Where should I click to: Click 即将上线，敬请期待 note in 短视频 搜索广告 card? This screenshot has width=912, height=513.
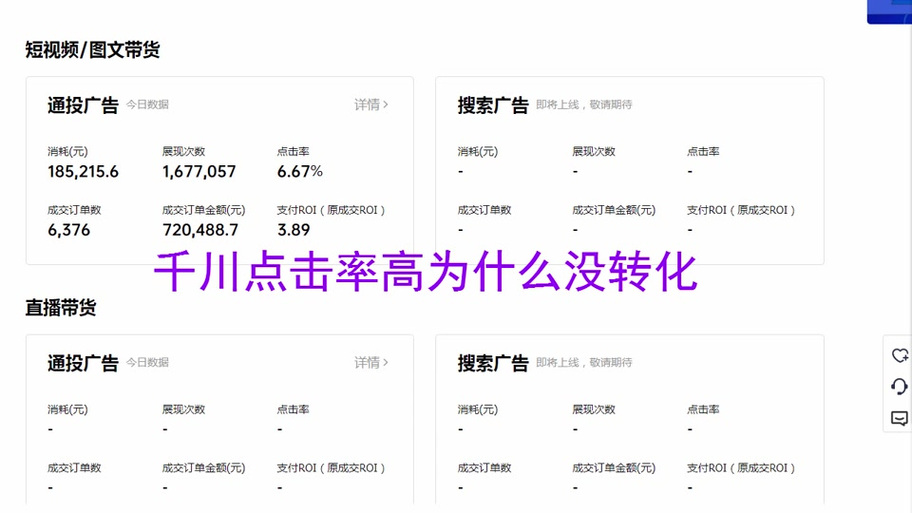point(584,105)
